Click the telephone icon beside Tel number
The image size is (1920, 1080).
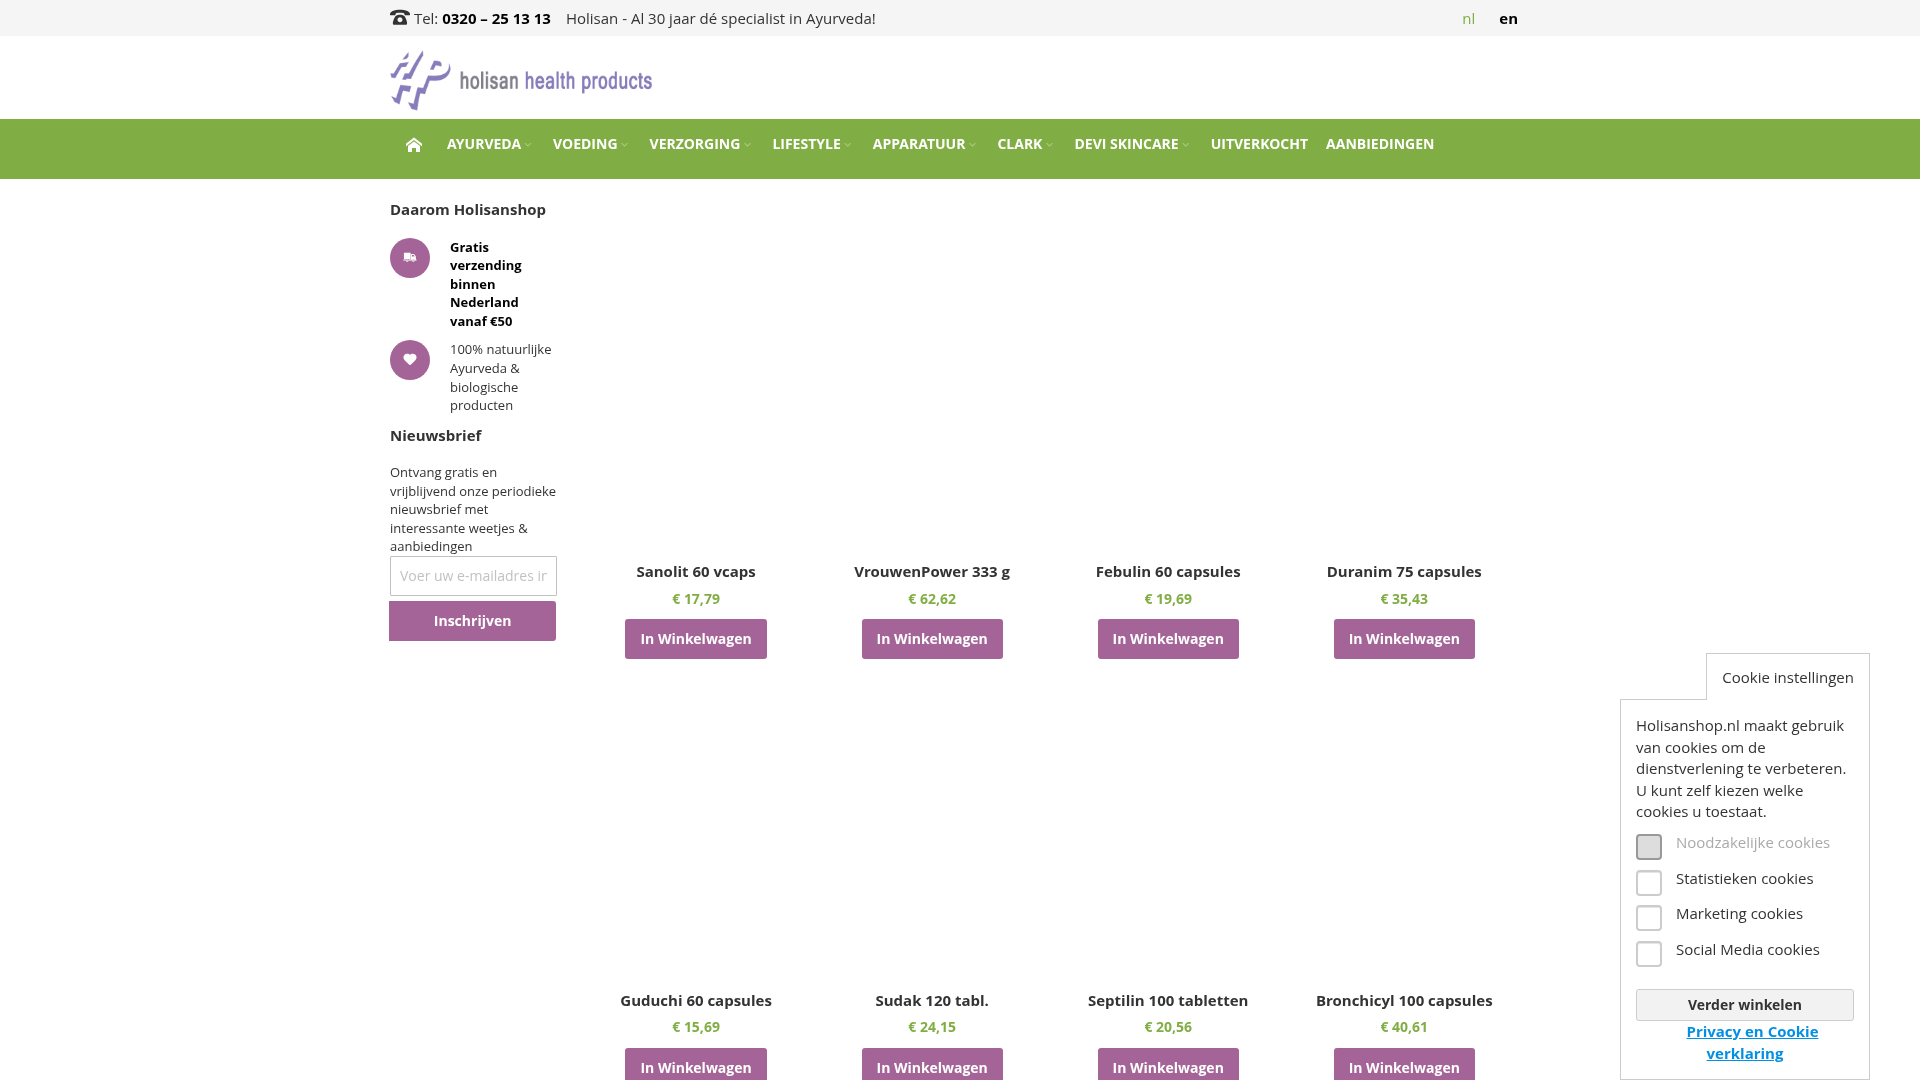[x=400, y=17]
